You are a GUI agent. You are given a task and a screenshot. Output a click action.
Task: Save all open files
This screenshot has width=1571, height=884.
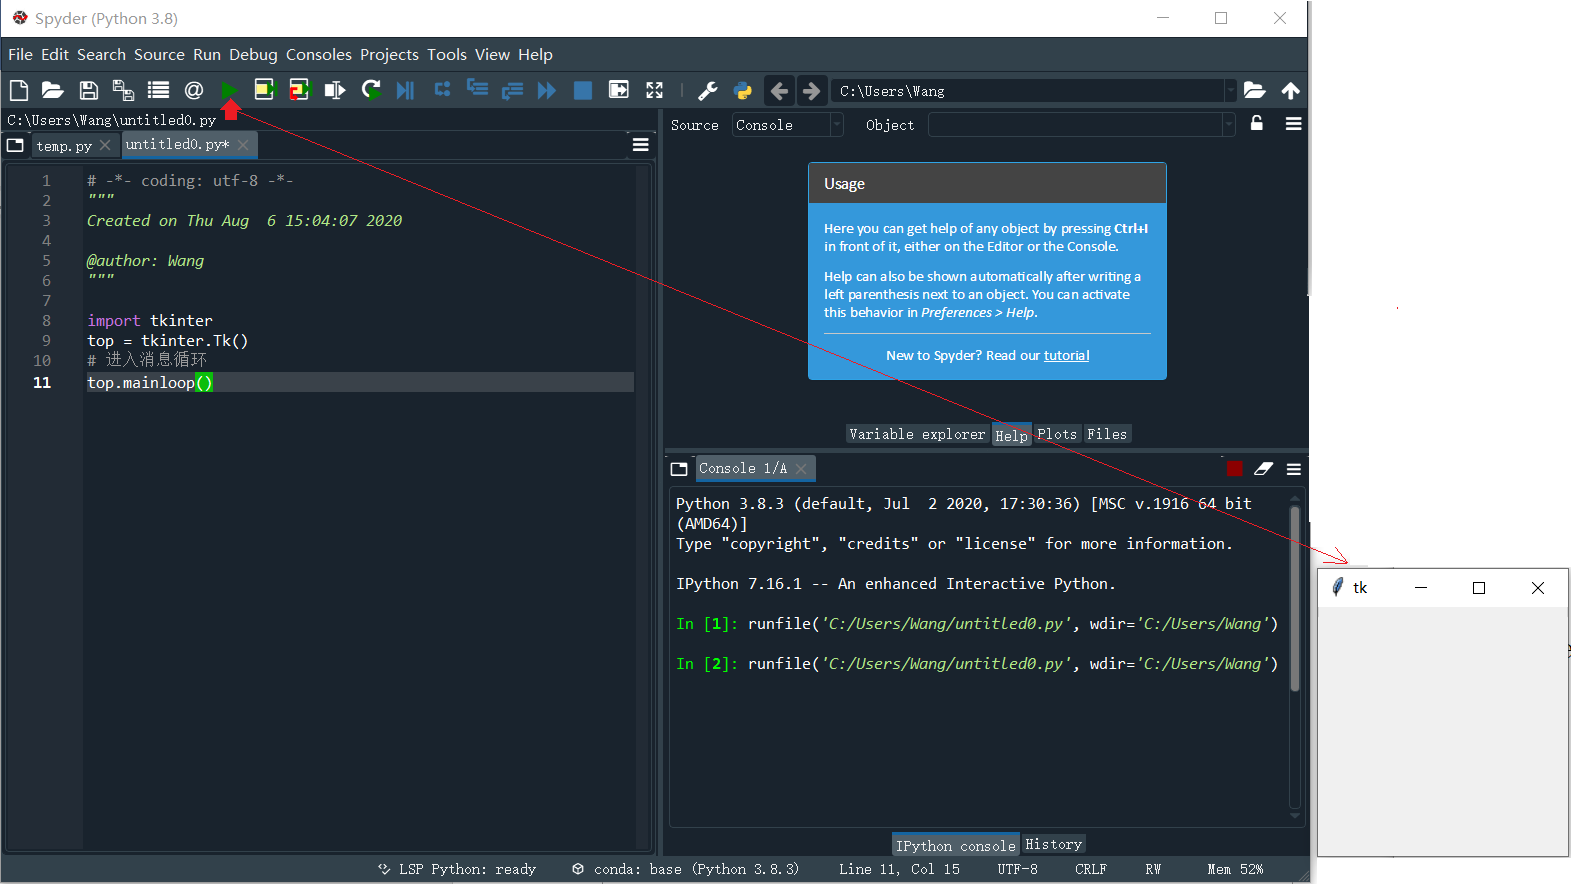pos(123,90)
